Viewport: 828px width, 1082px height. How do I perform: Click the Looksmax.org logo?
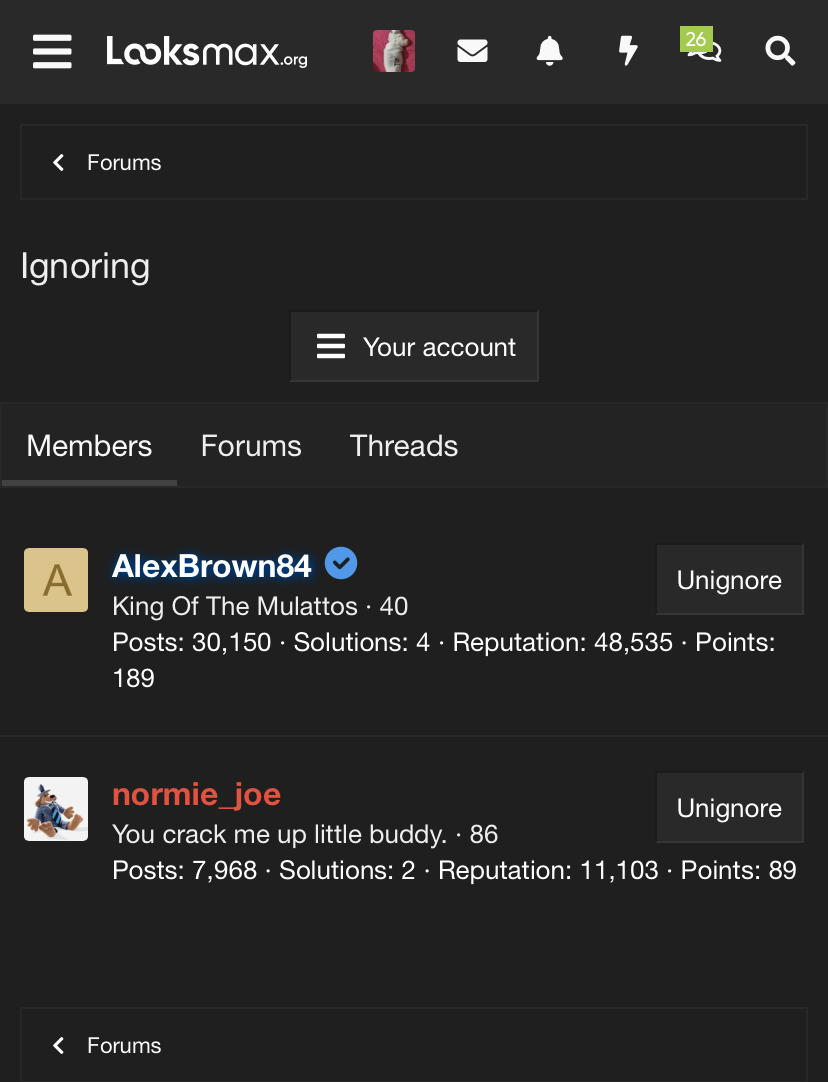click(x=207, y=51)
